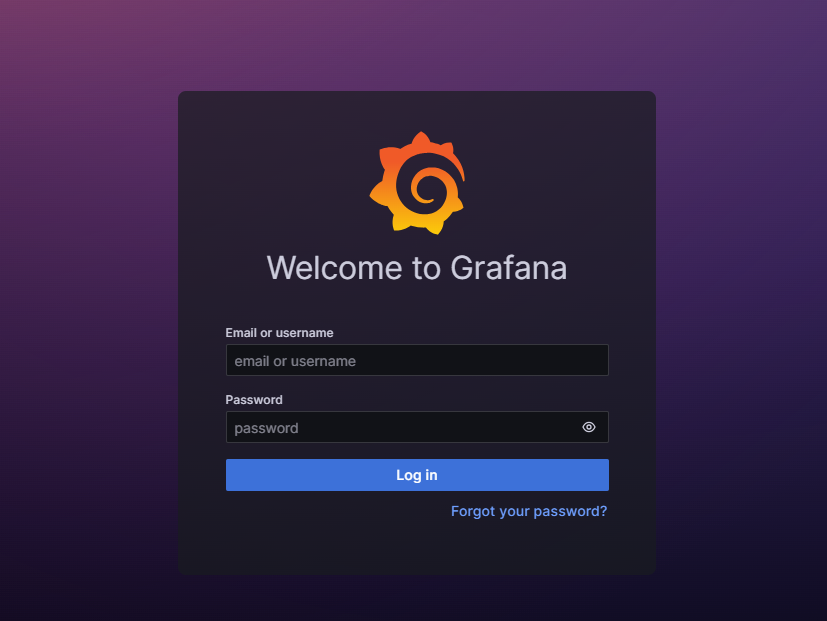Click the Email or username label
The height and width of the screenshot is (621, 827).
280,333
